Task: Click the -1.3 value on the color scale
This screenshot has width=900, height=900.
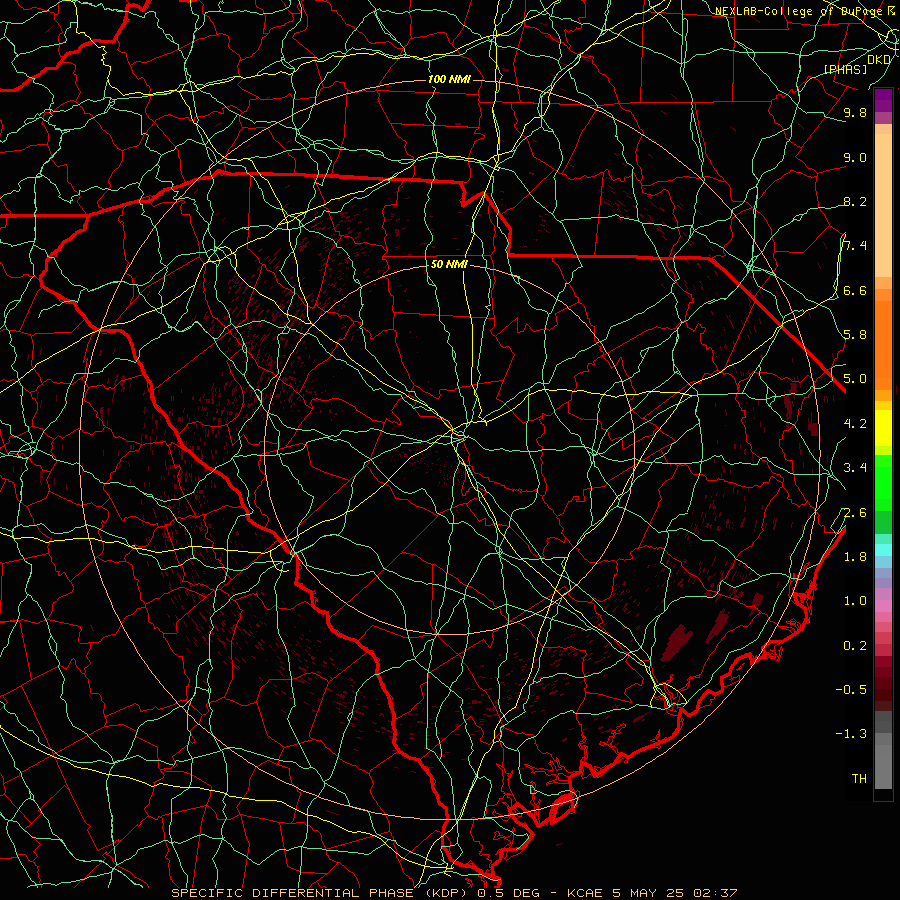Action: tap(851, 734)
